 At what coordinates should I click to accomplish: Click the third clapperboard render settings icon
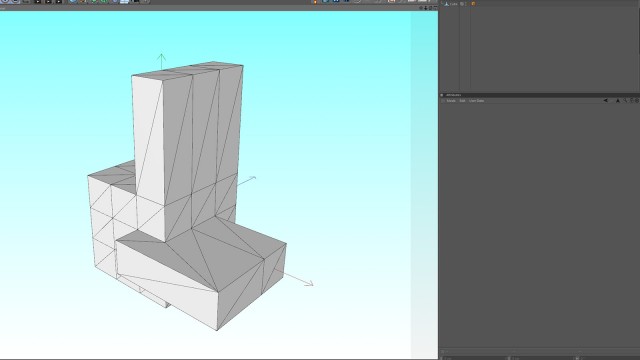pos(58,1)
